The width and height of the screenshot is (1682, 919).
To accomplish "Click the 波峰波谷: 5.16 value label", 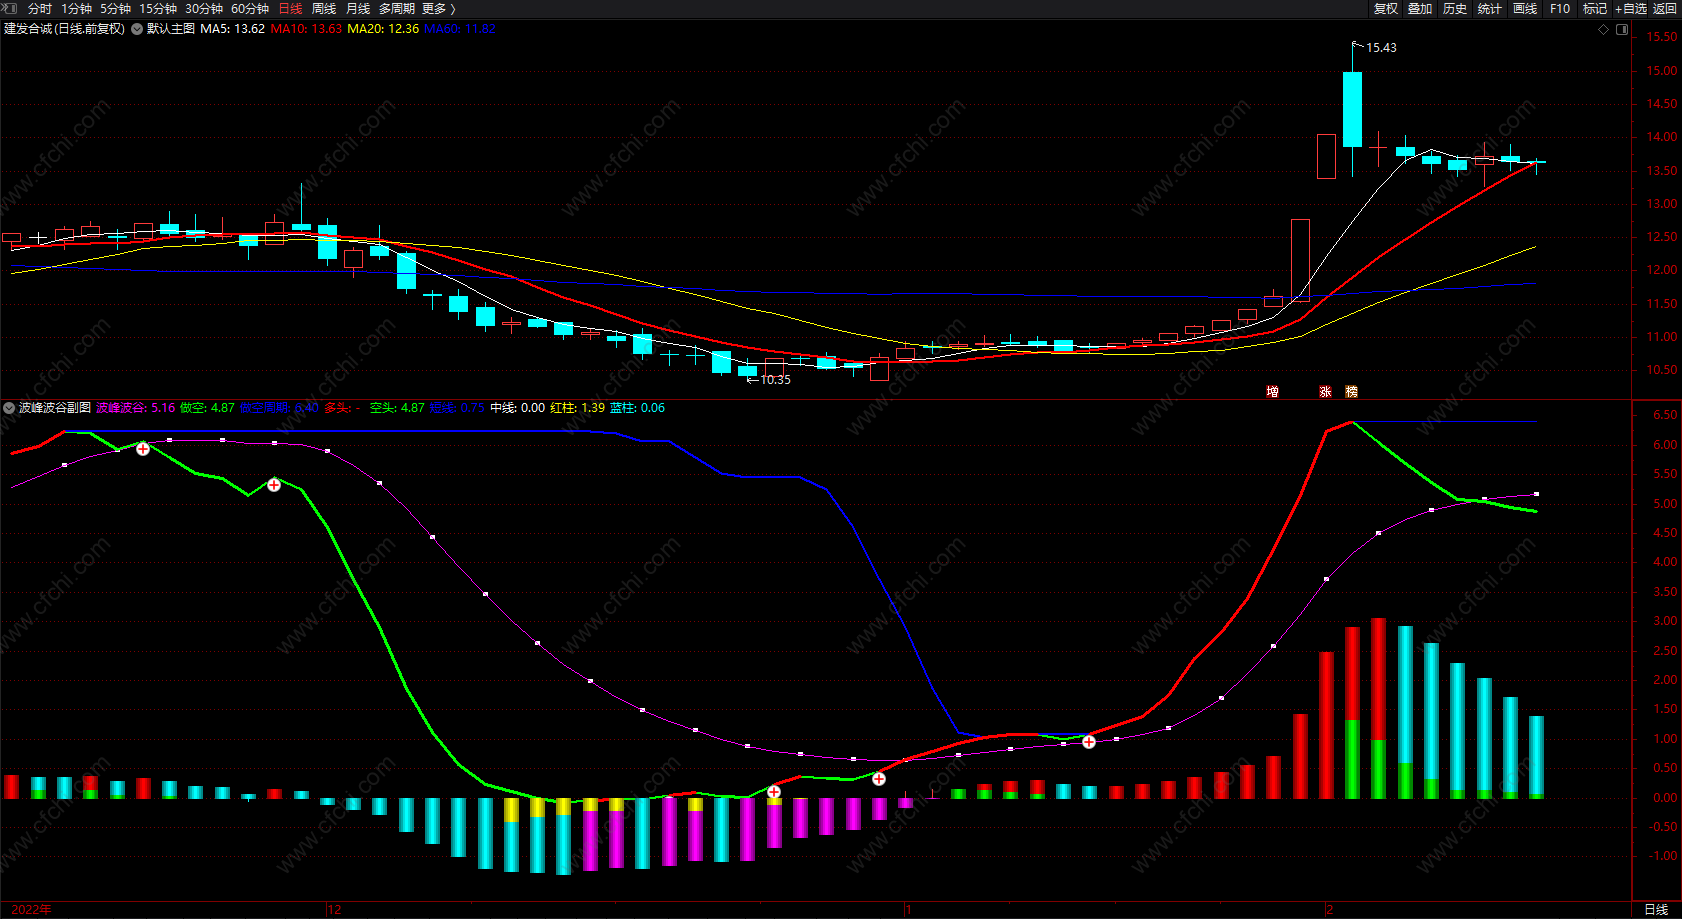I will (136, 408).
